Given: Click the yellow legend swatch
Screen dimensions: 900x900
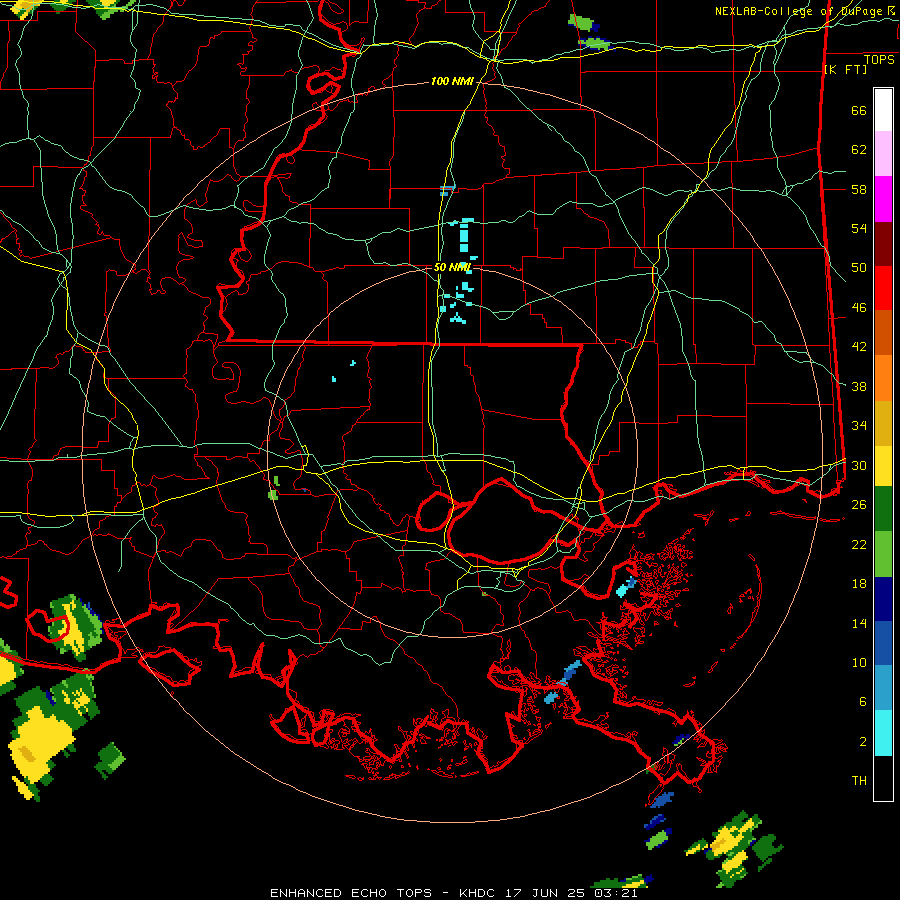Looking at the screenshot, I should 883,466.
